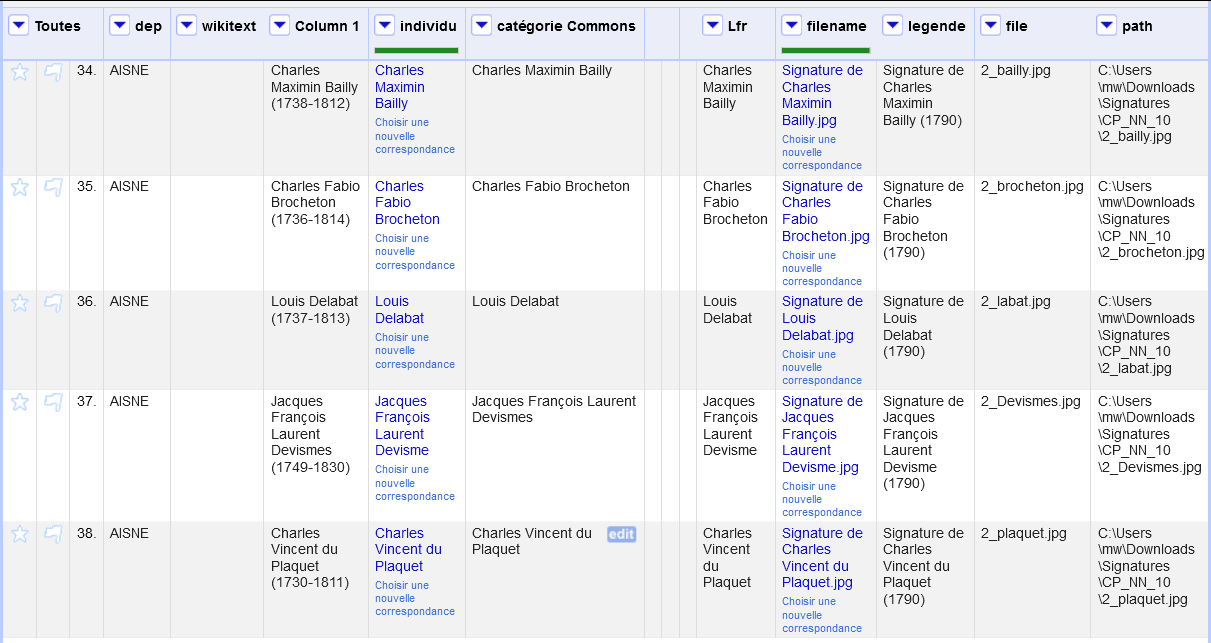Star row 36 Louis Delabat
Image resolution: width=1211 pixels, height=643 pixels.
19,302
